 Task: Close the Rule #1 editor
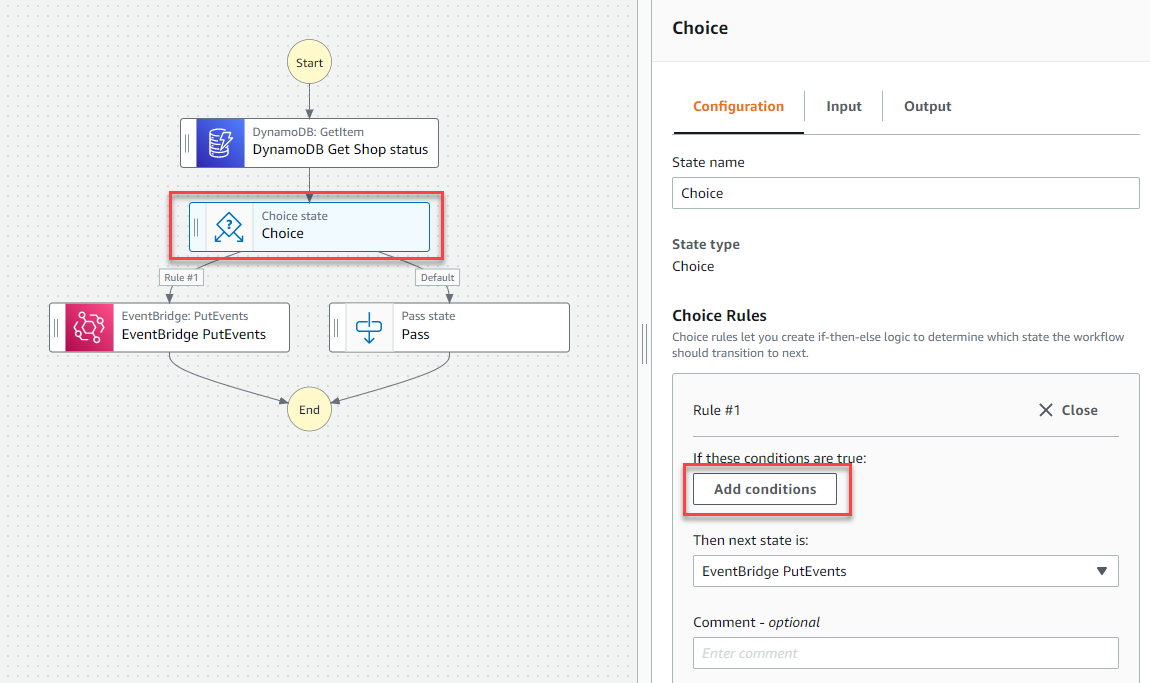pyautogui.click(x=1068, y=410)
